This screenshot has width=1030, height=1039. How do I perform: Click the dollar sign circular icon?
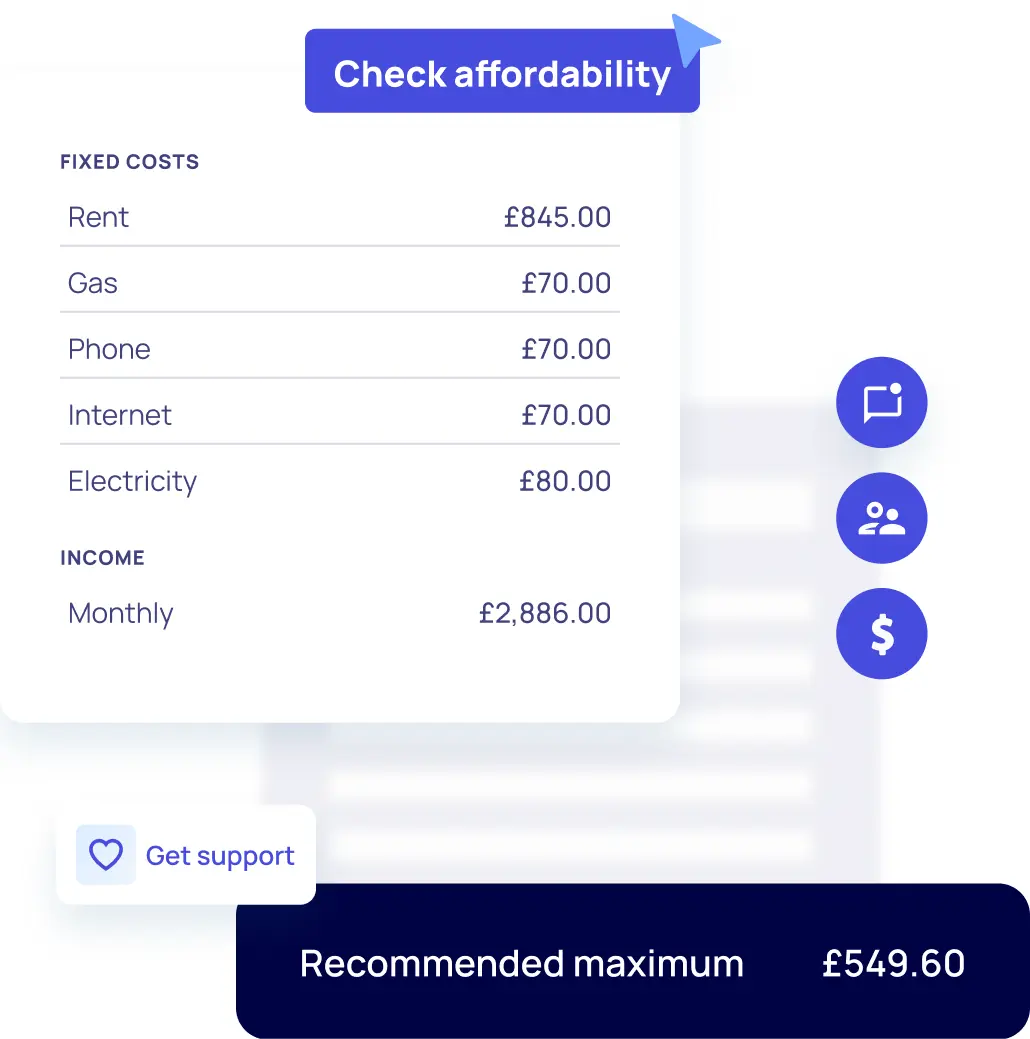coord(881,633)
